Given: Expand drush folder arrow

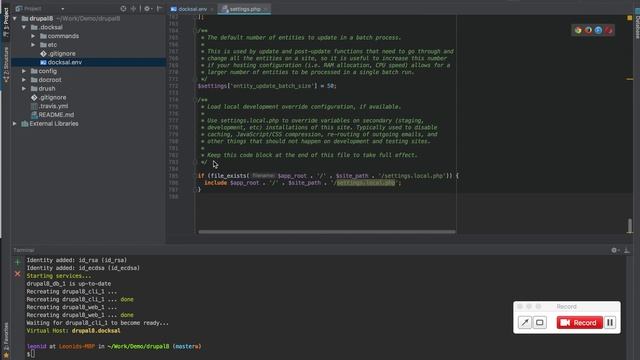Looking at the screenshot, I should pyautogui.click(x=24, y=89).
